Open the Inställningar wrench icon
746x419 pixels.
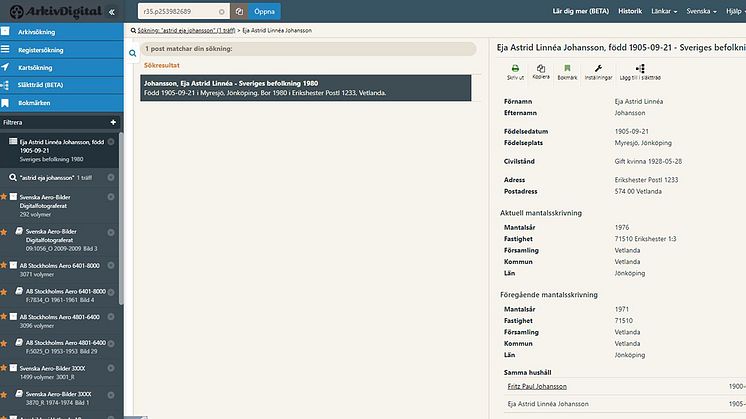pyautogui.click(x=599, y=72)
